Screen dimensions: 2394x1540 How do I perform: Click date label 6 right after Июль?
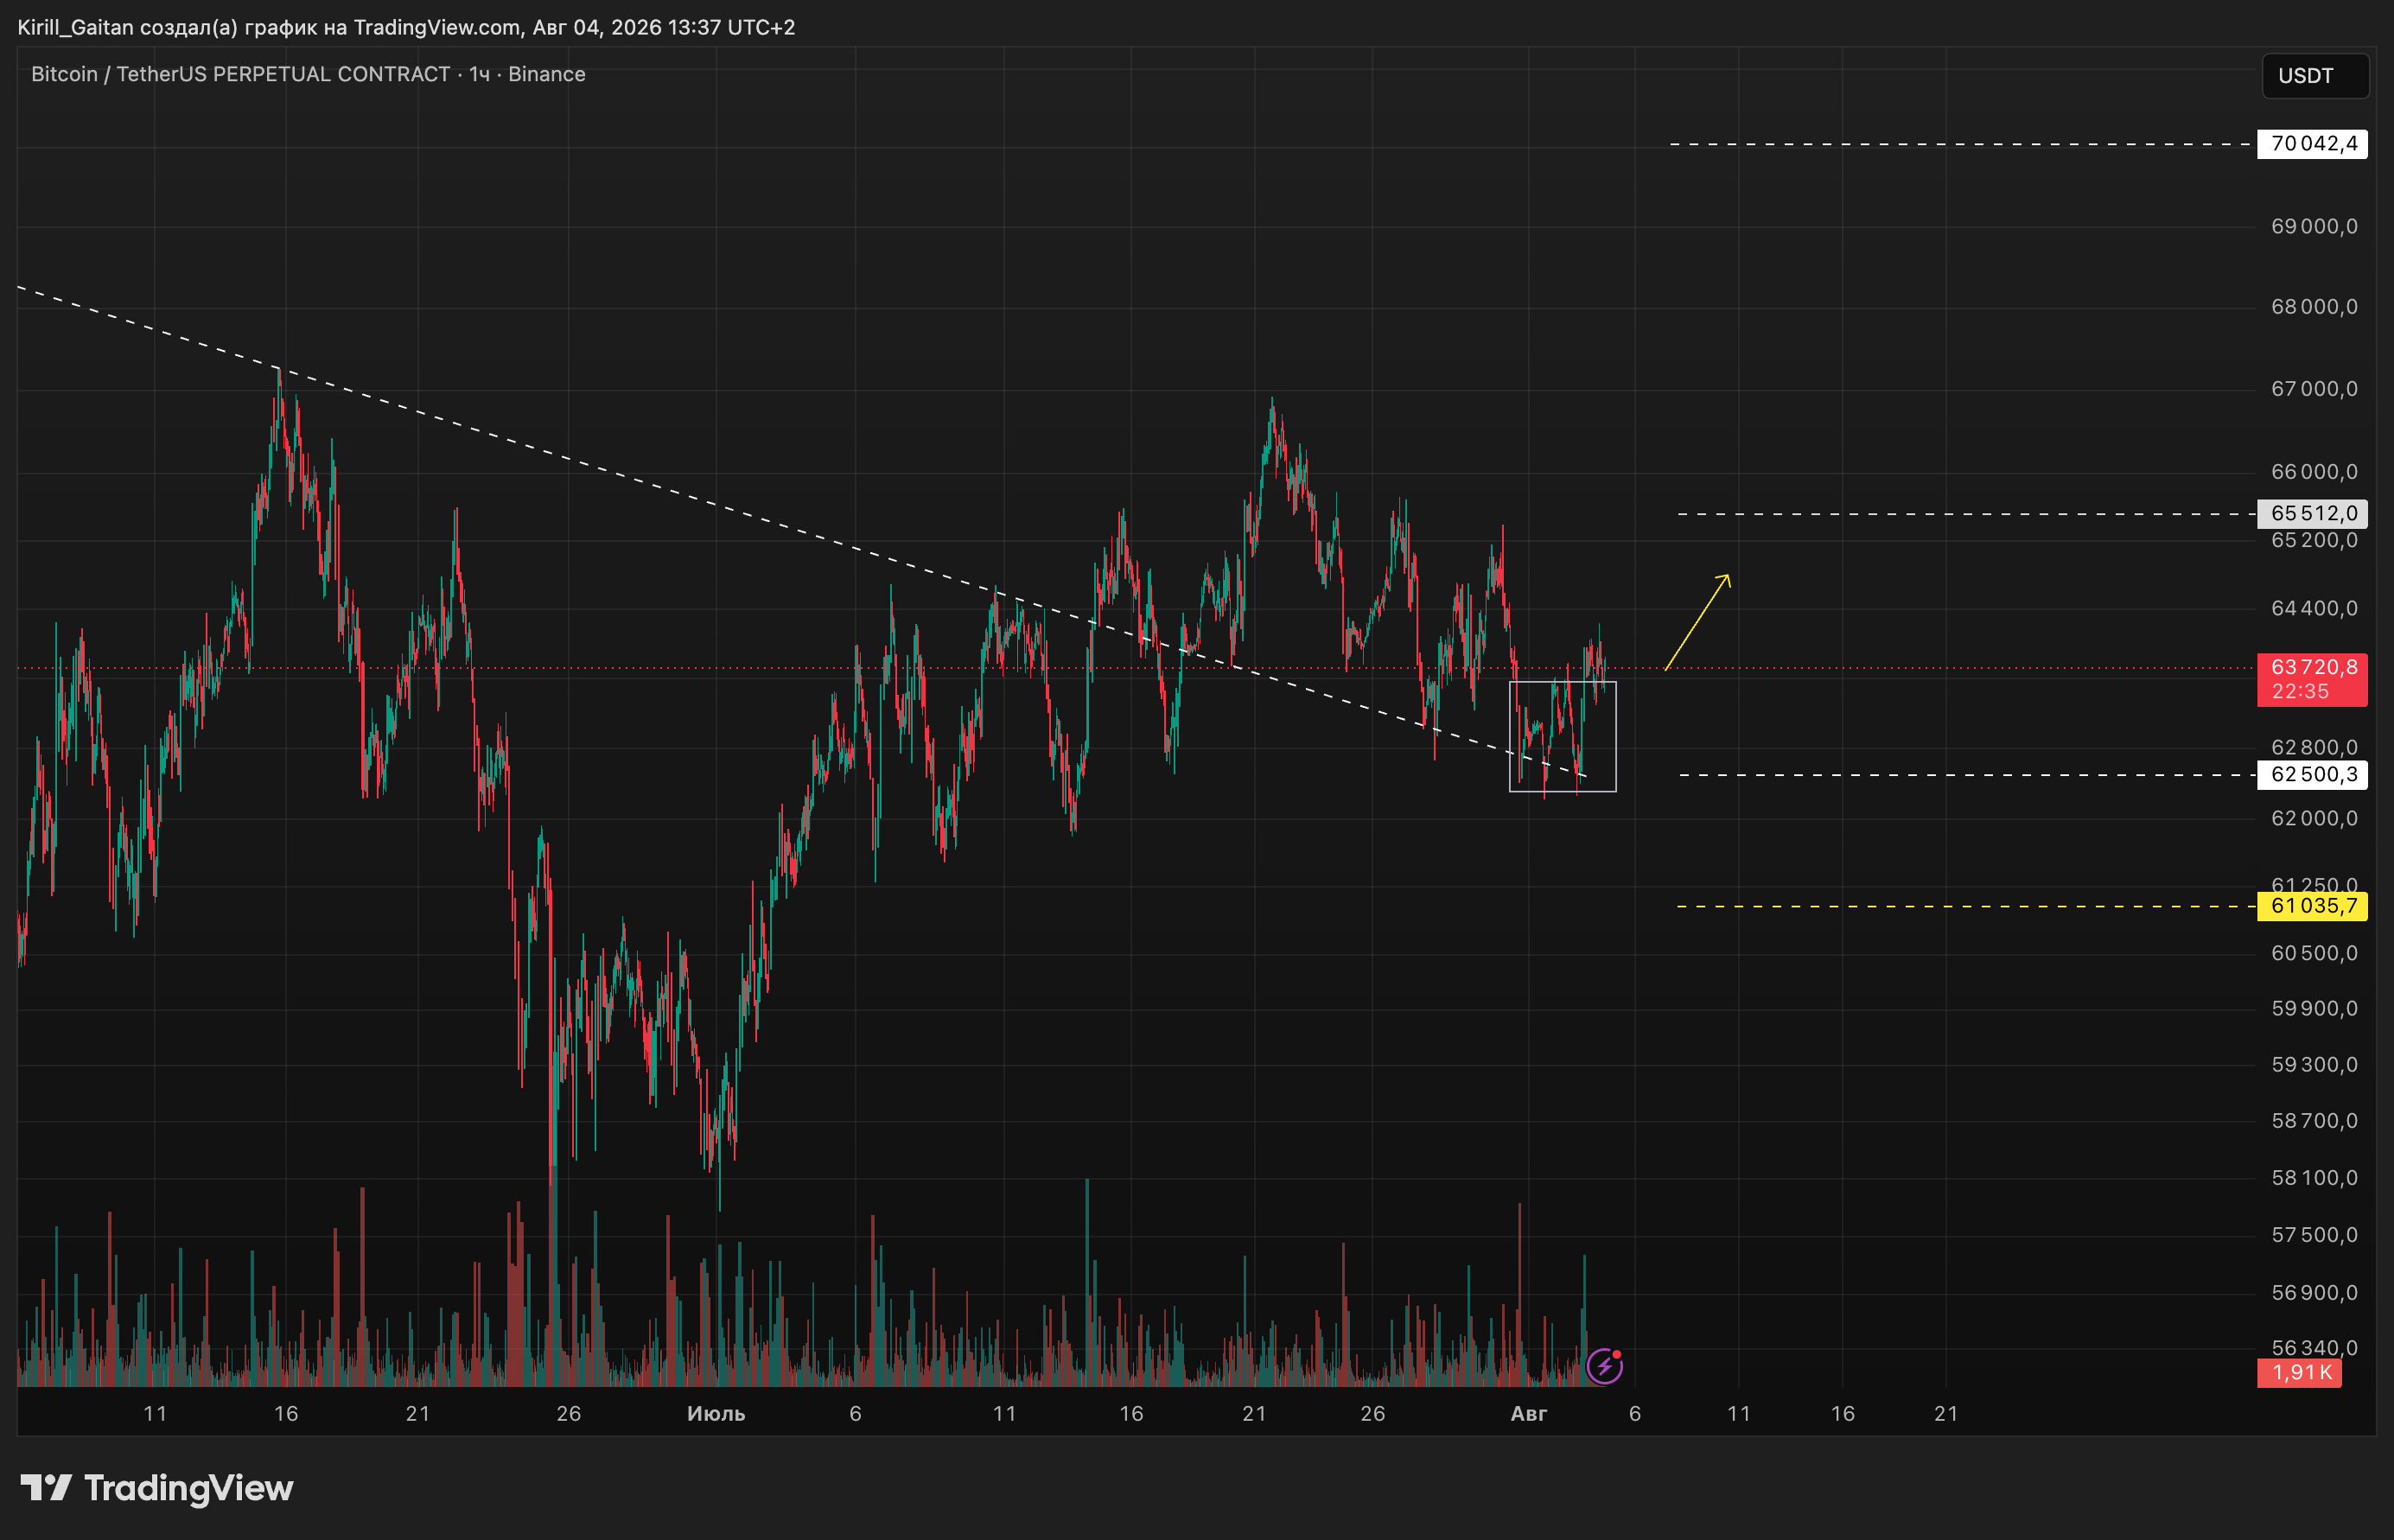855,1414
